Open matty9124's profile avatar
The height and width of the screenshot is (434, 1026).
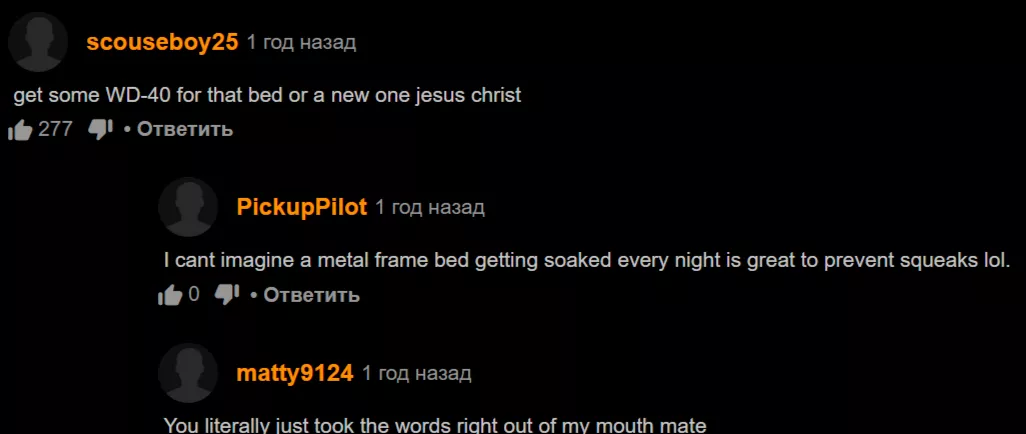[188, 373]
